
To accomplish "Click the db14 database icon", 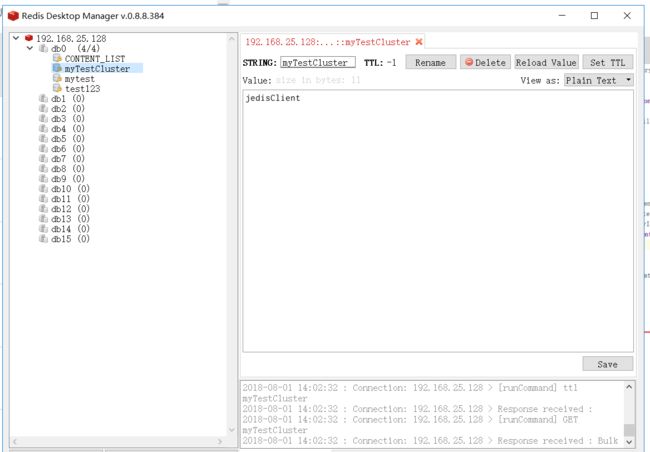I will (x=43, y=228).
